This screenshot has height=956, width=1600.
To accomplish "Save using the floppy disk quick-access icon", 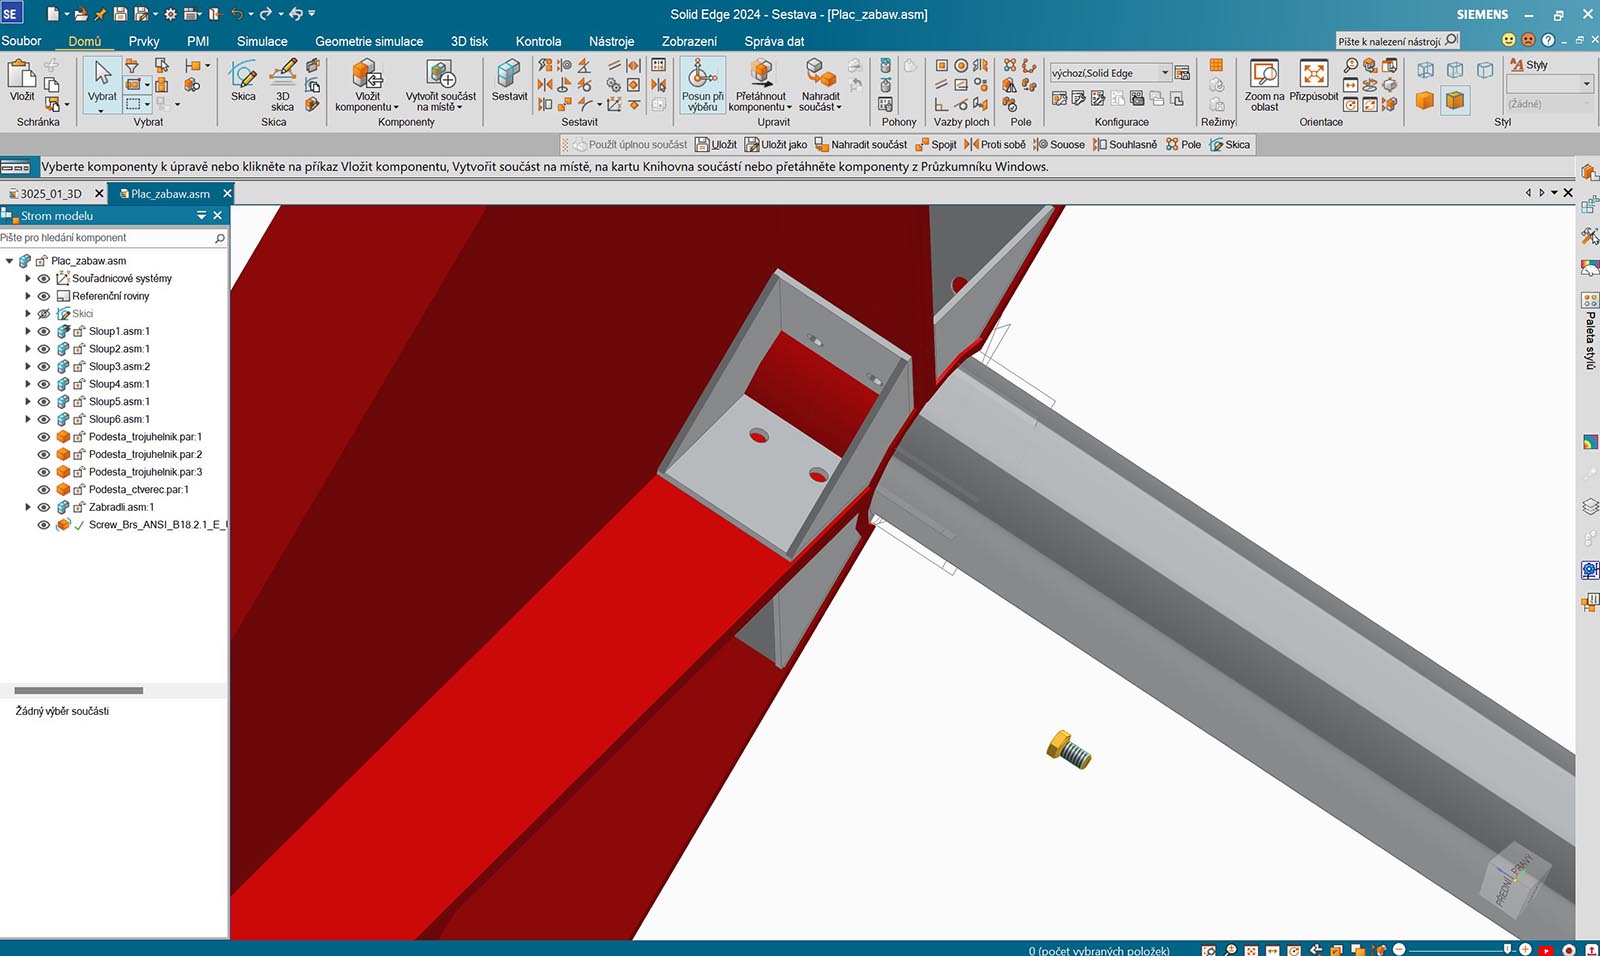I will [120, 14].
